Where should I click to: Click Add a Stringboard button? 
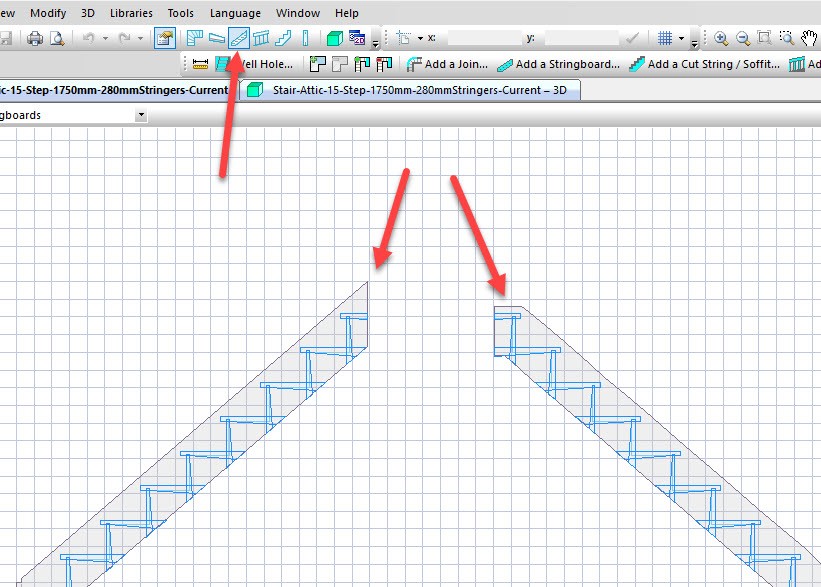click(558, 64)
